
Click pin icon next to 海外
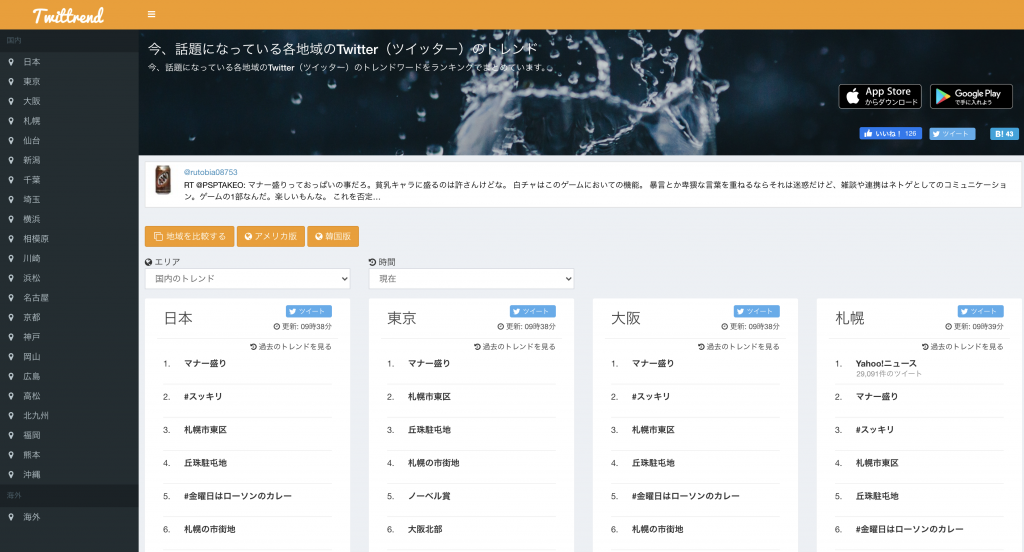tap(11, 517)
